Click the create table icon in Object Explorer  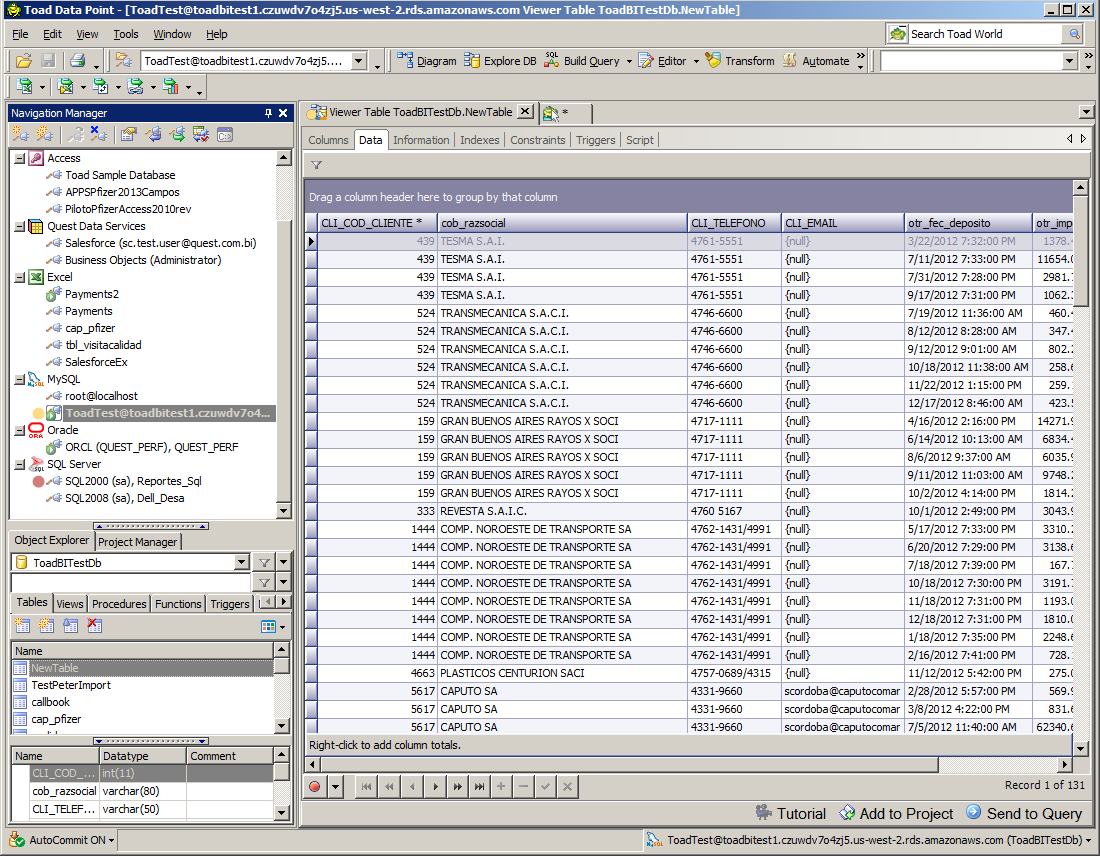(22, 626)
